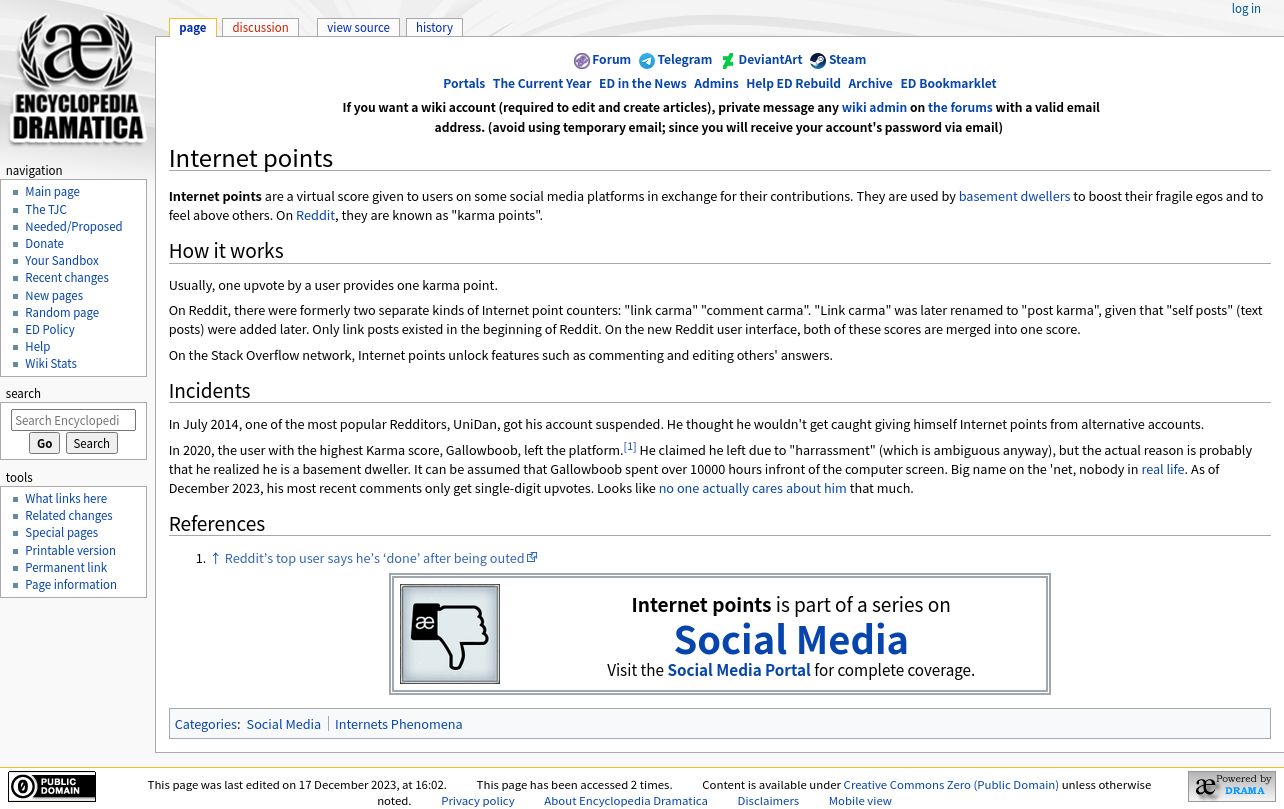
Task: Open Help ED Rebuild link
Action: click(x=793, y=84)
